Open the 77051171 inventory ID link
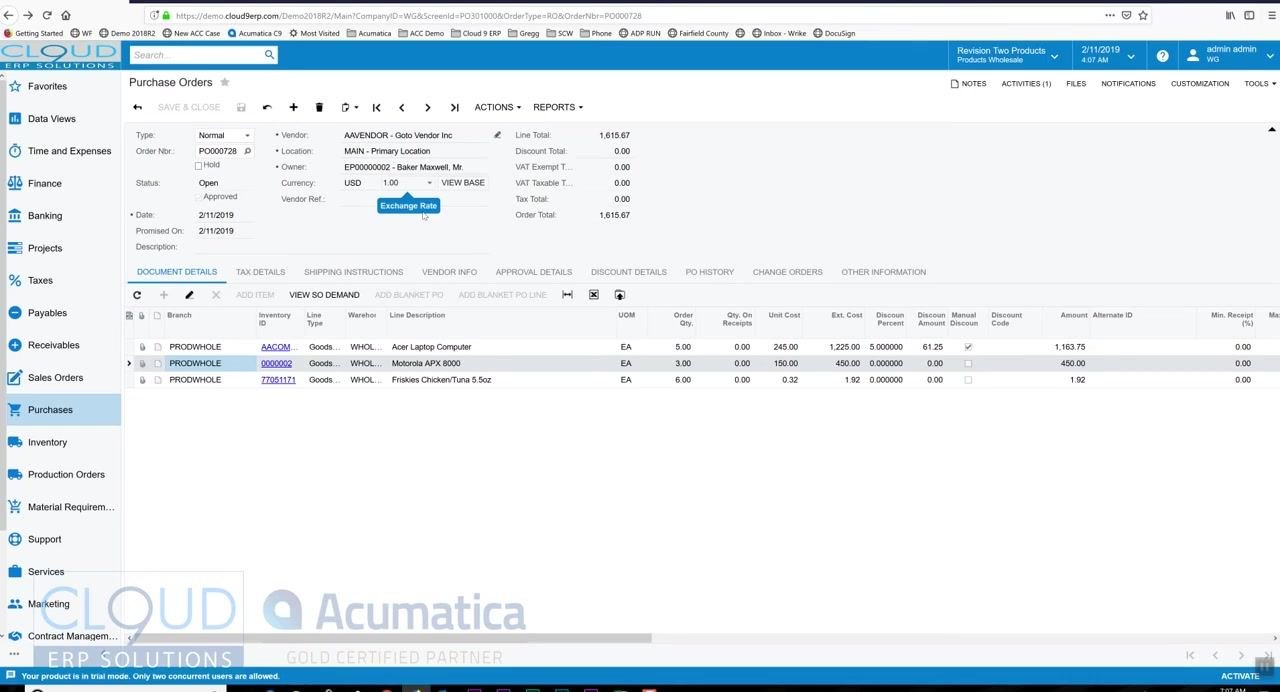1280x692 pixels. tap(278, 380)
